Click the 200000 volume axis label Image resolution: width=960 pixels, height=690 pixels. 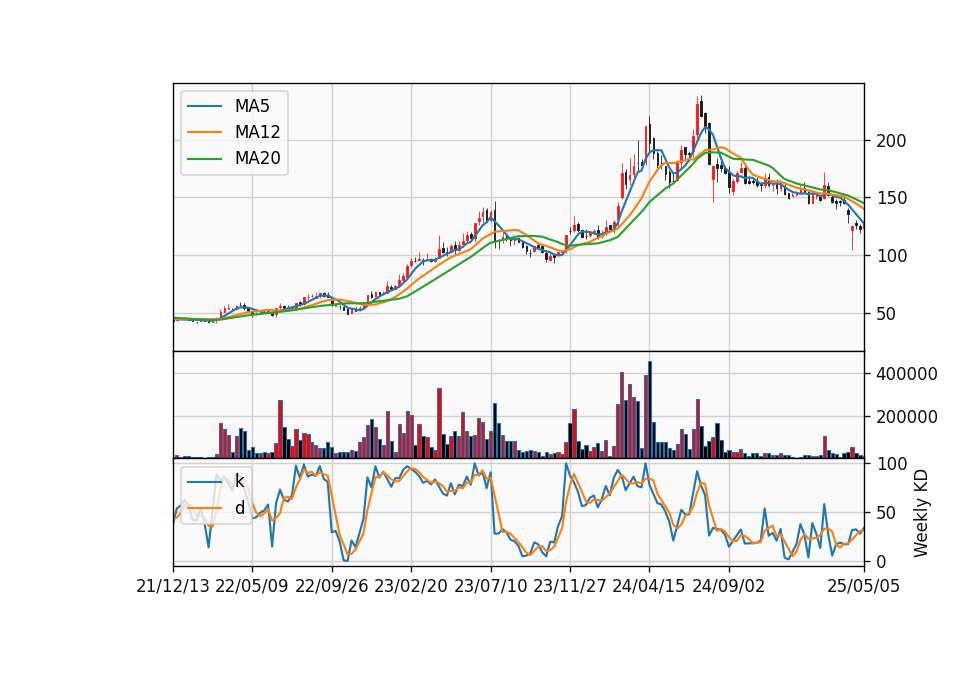[x=907, y=417]
